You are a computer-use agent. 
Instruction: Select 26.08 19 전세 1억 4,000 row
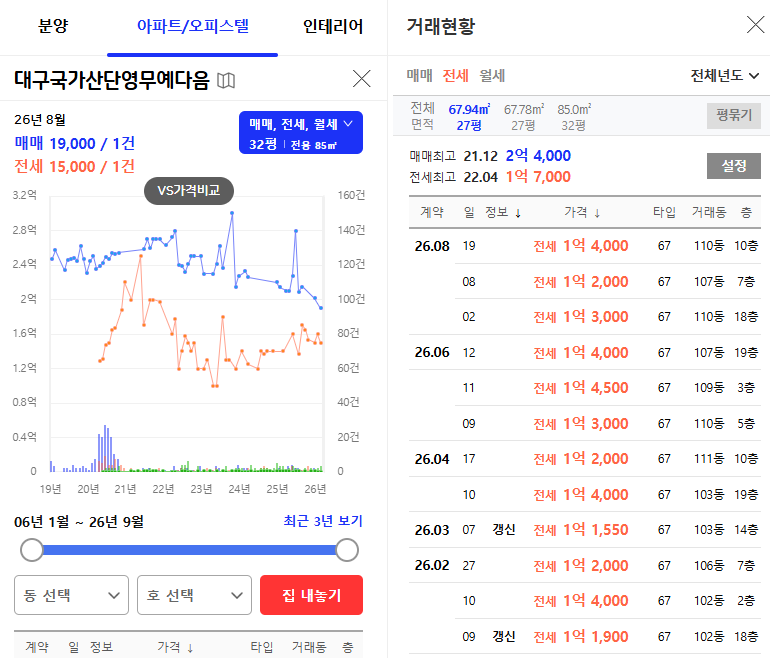click(x=585, y=246)
